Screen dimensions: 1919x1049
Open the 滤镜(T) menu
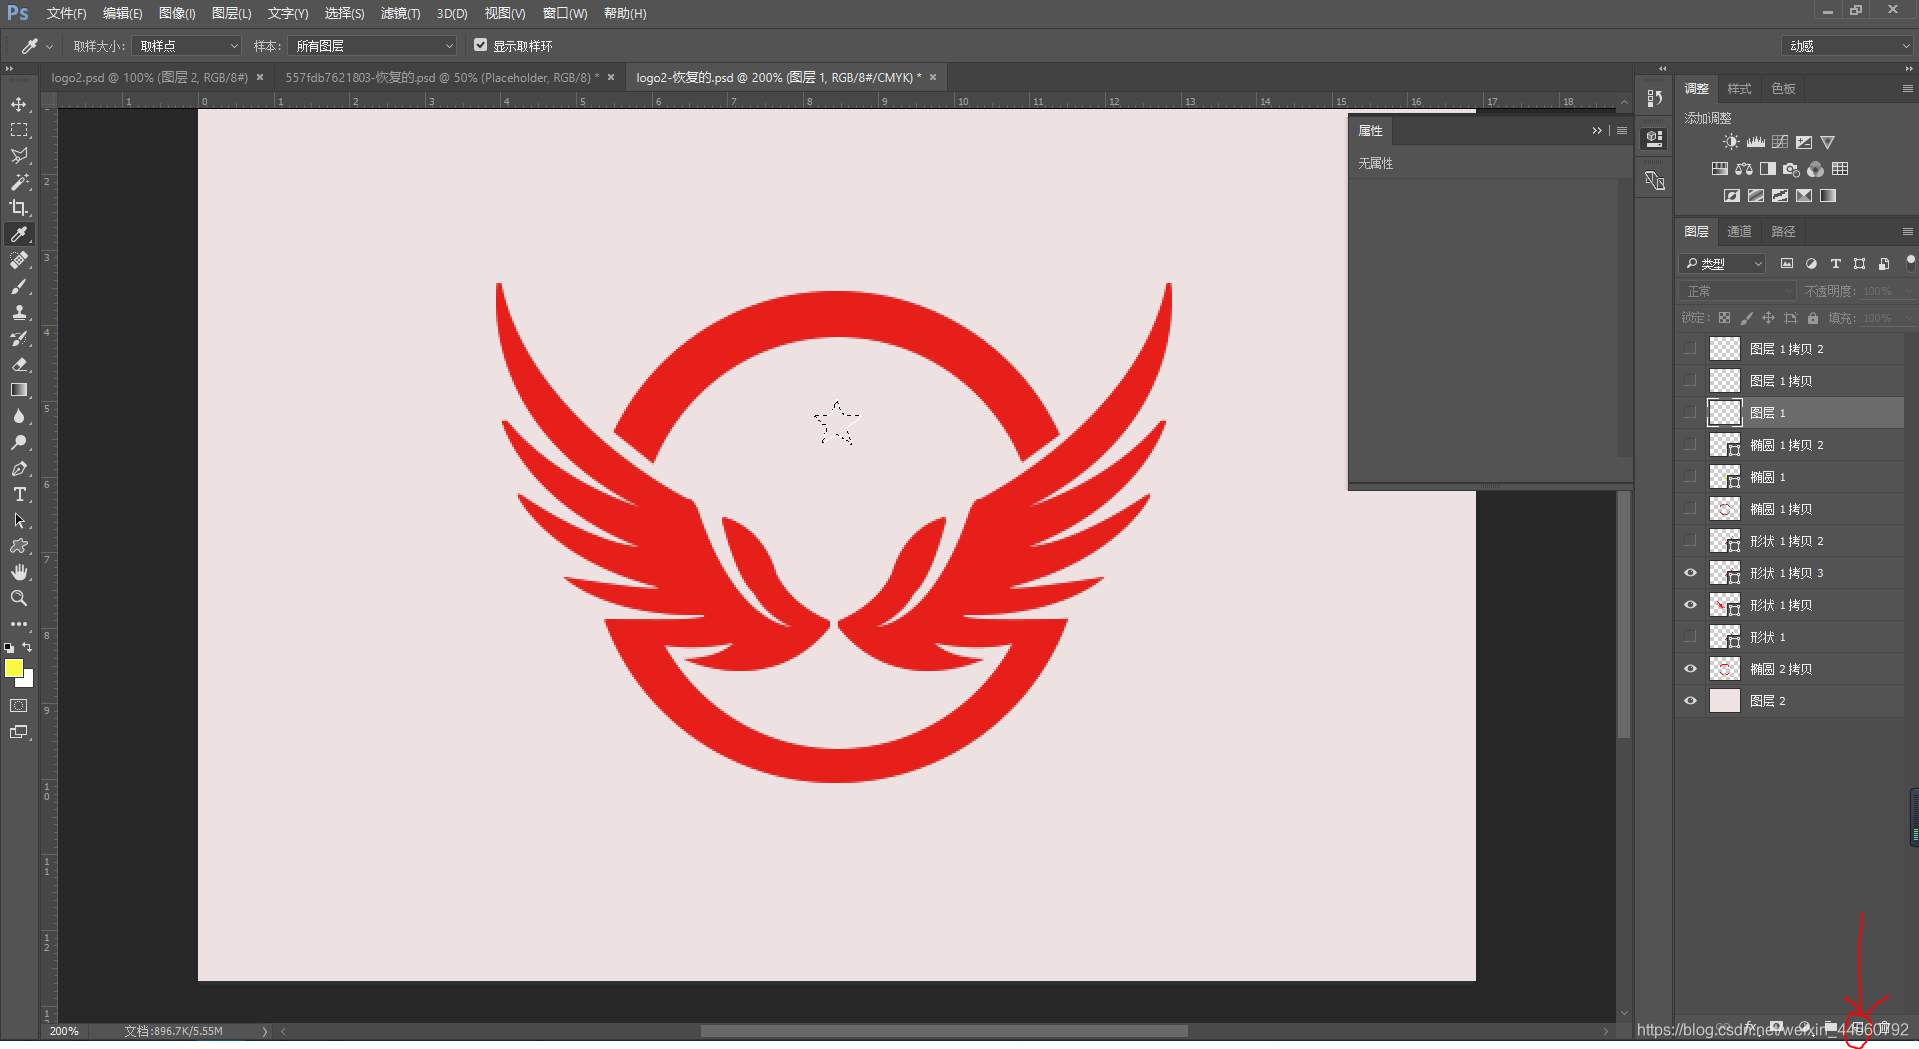400,13
